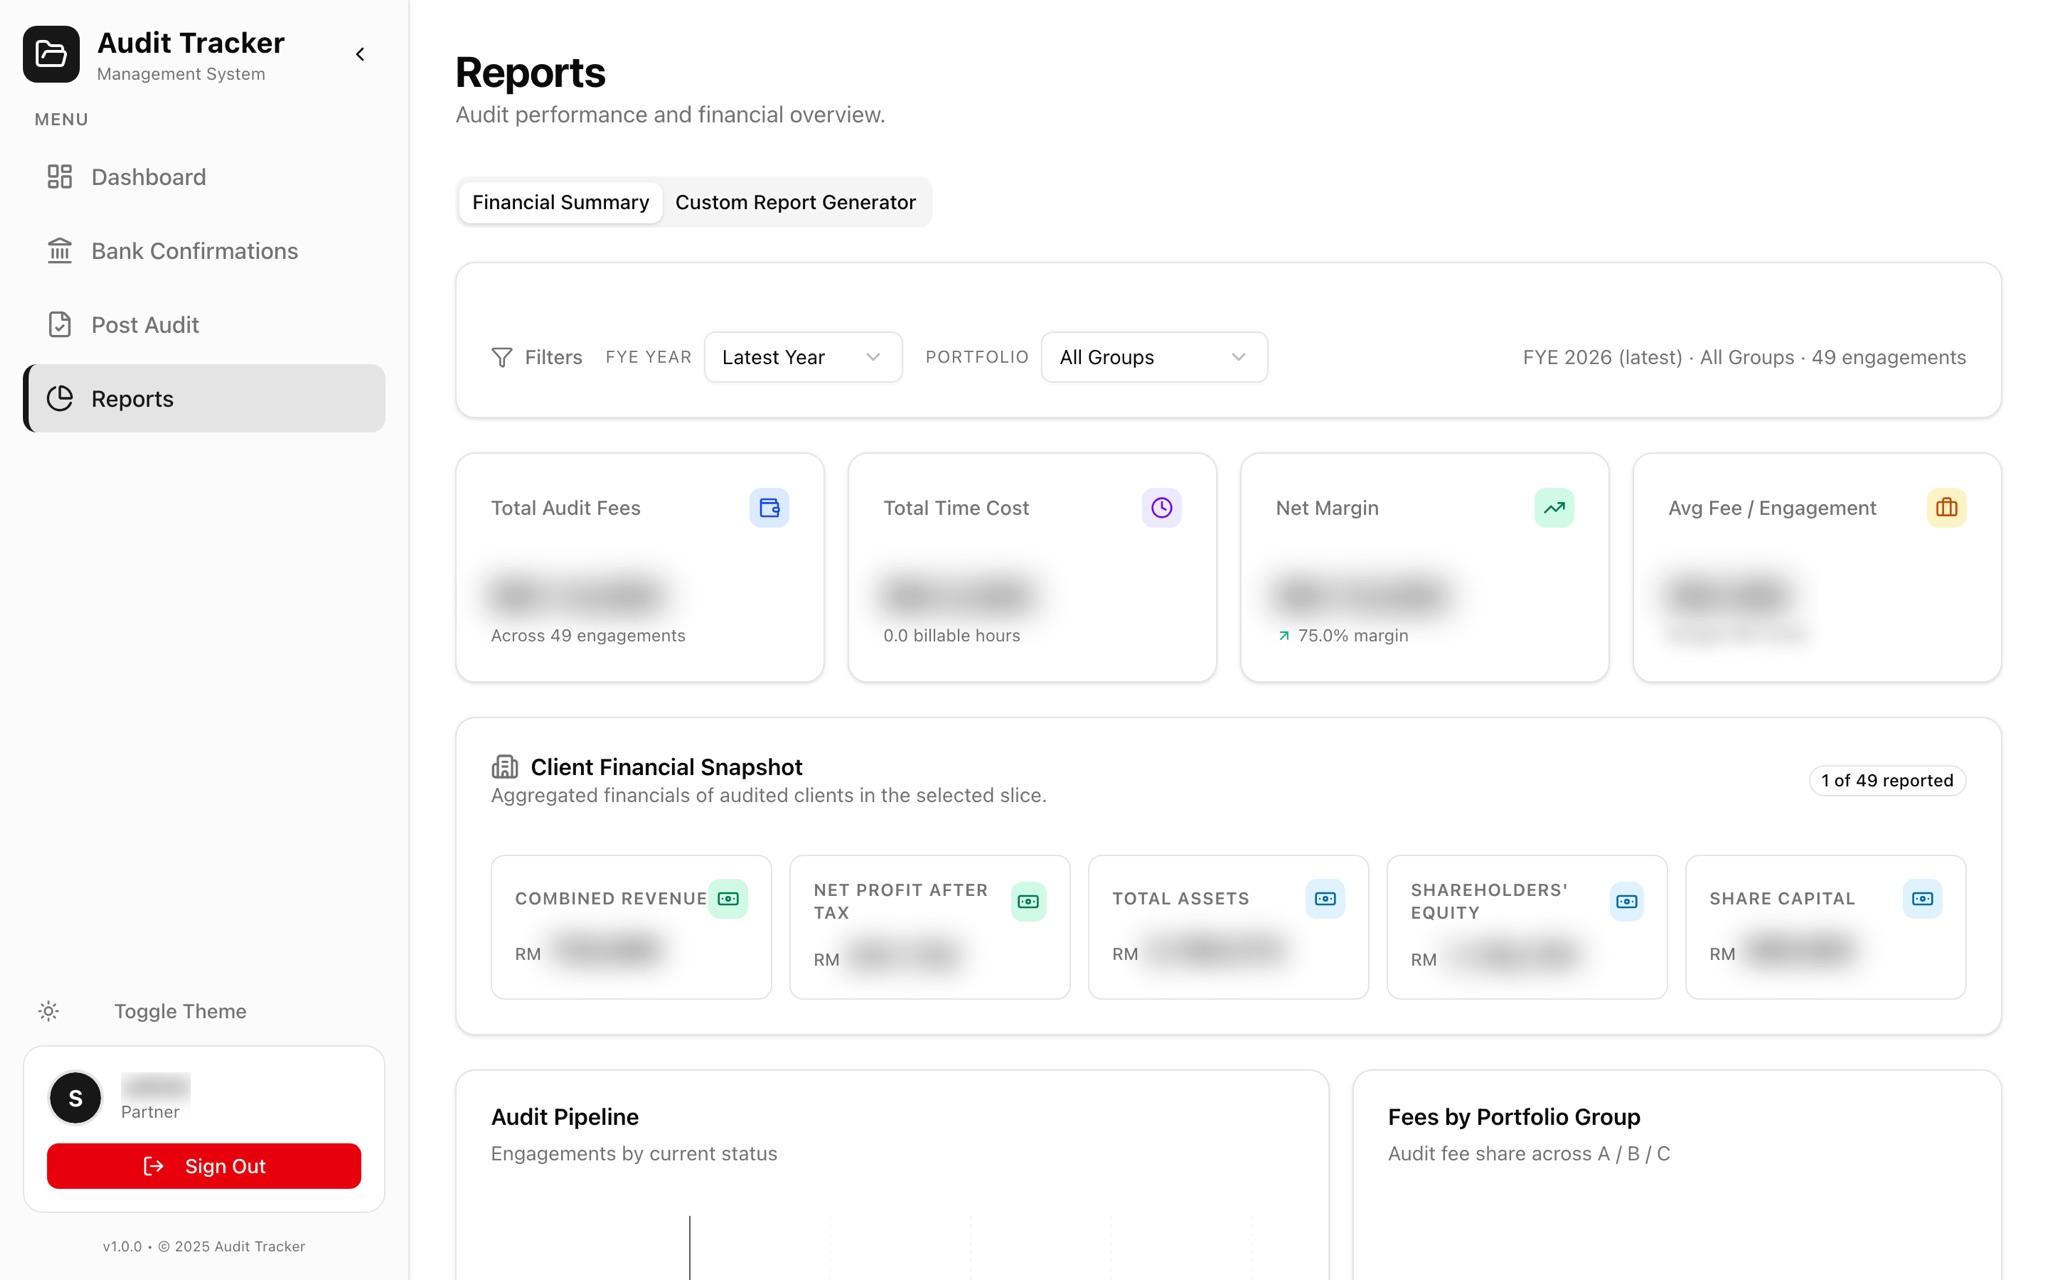Click '0.0 billable hours' text
Image resolution: width=2048 pixels, height=1280 pixels.
951,636
